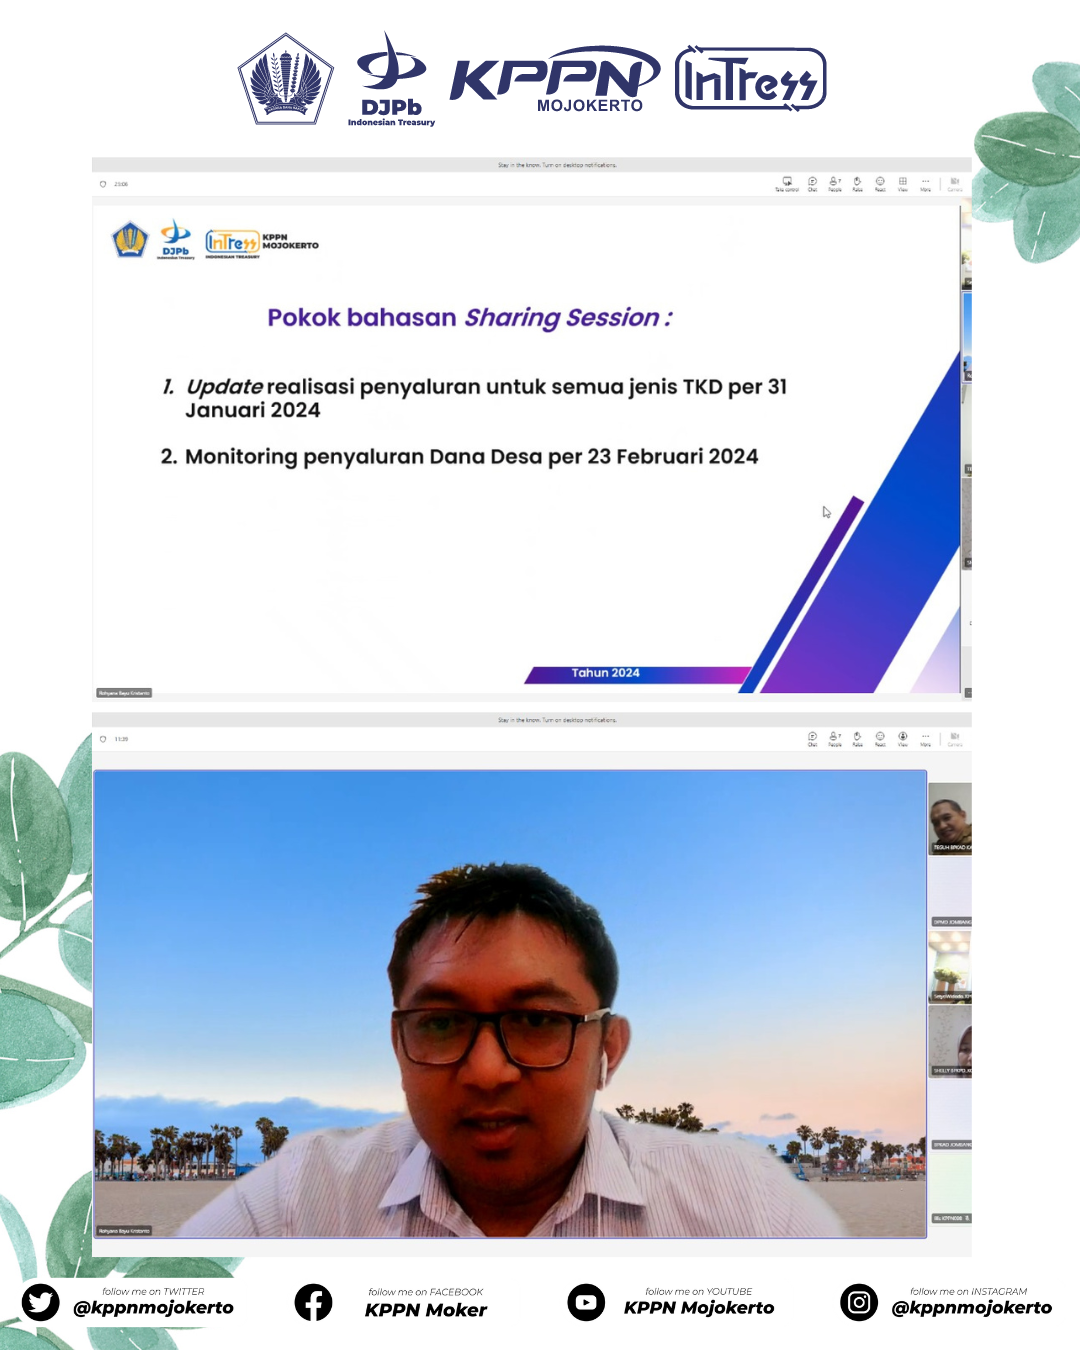Raise hand in the lower meeting toolbar
The width and height of the screenshot is (1080, 1350).
(x=857, y=738)
